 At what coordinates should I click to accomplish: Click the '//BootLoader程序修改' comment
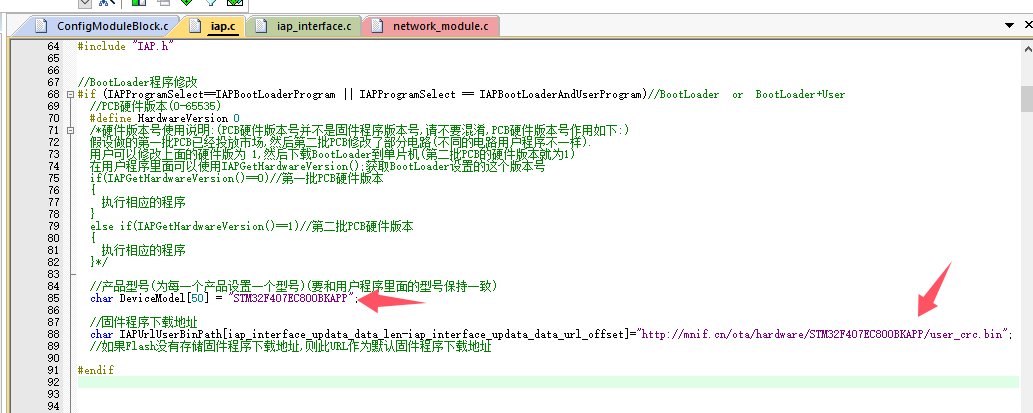coord(137,82)
